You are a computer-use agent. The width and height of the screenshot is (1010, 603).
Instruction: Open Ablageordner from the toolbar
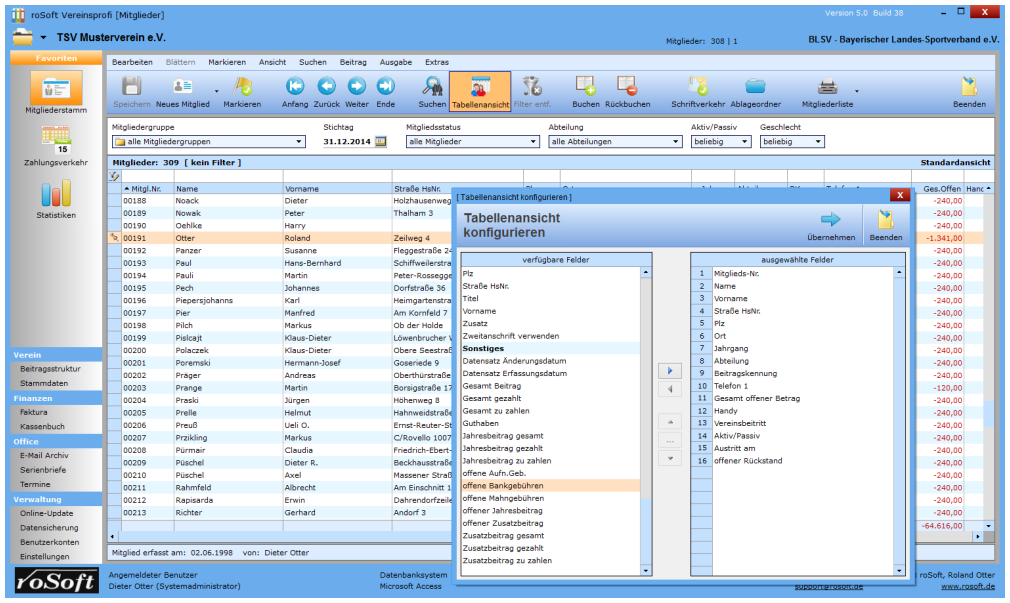755,87
